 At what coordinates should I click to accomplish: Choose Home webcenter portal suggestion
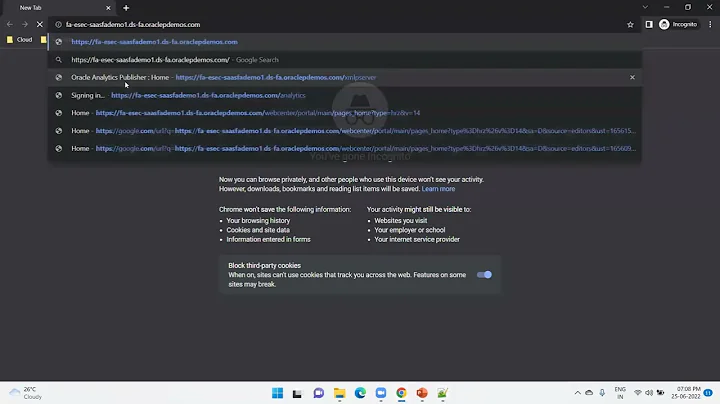tap(344, 113)
